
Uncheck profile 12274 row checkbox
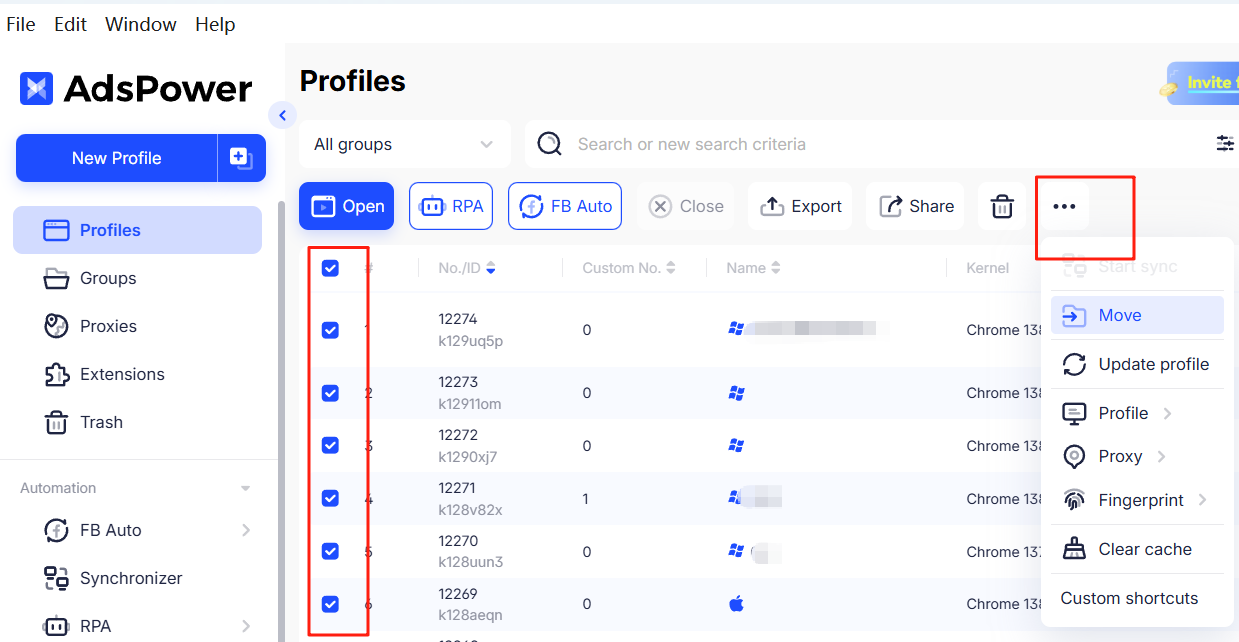click(330, 330)
